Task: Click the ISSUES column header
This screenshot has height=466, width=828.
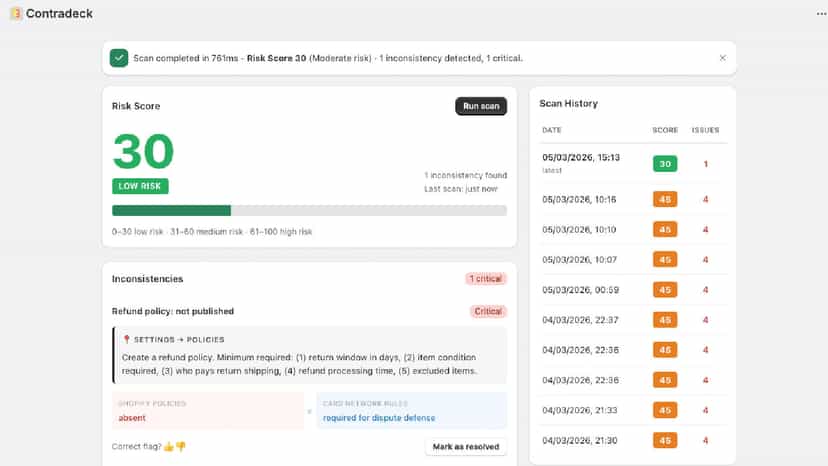Action: (x=705, y=130)
